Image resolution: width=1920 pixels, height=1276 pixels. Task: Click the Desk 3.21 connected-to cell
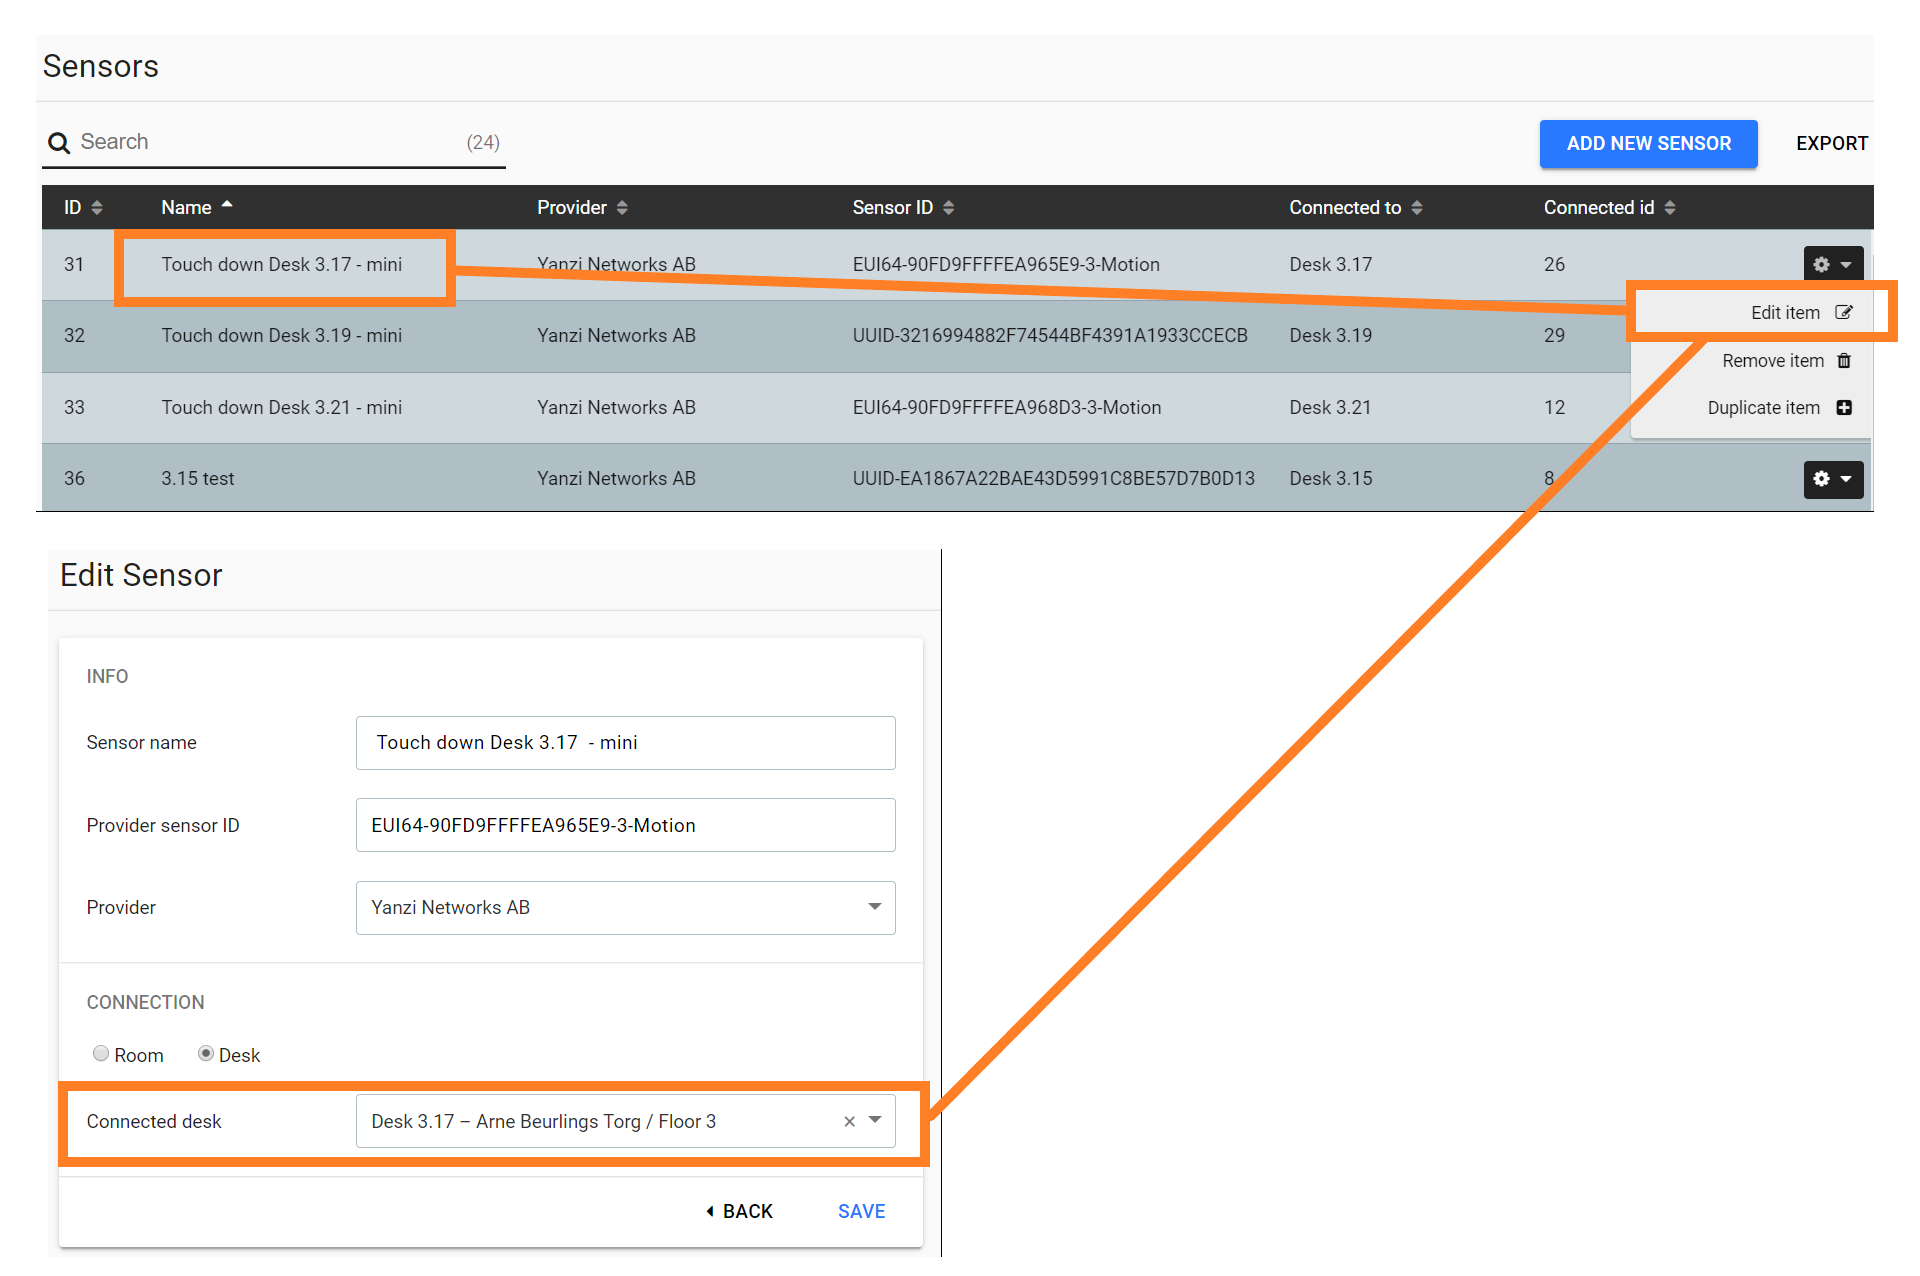pos(1330,407)
